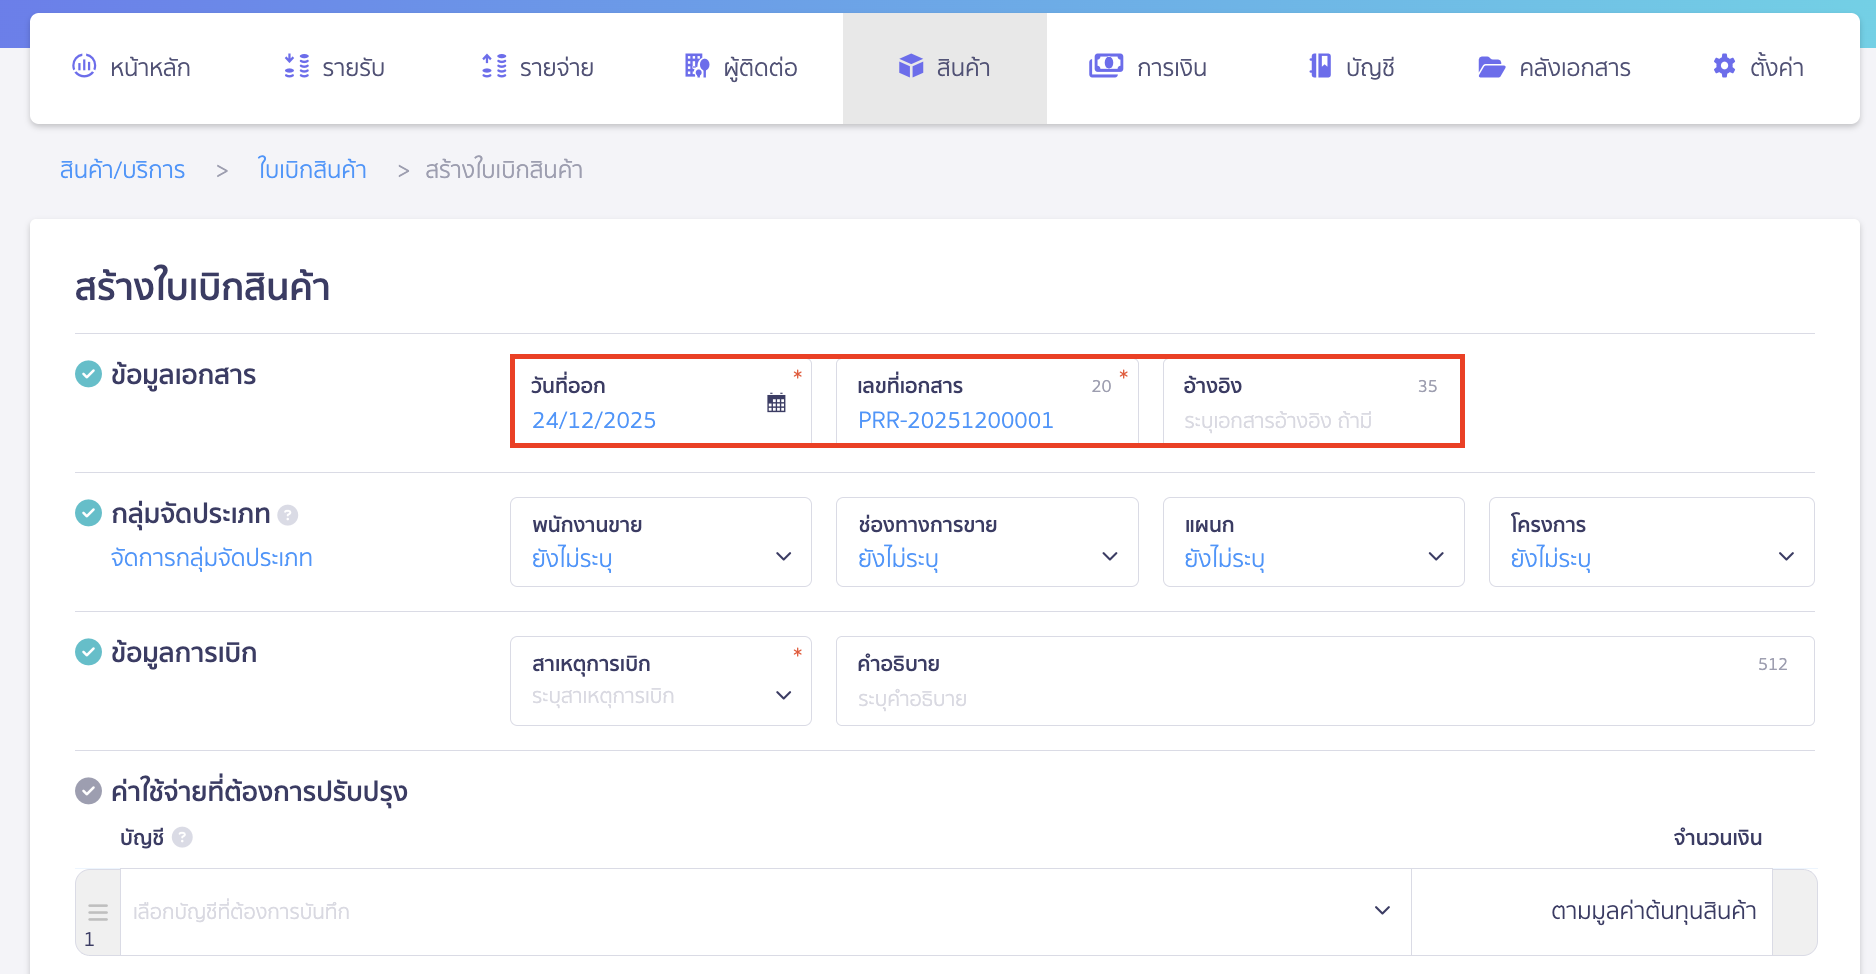Toggle the ข้อมูลเอกสาร section check circle
This screenshot has width=1876, height=974.
click(x=89, y=374)
